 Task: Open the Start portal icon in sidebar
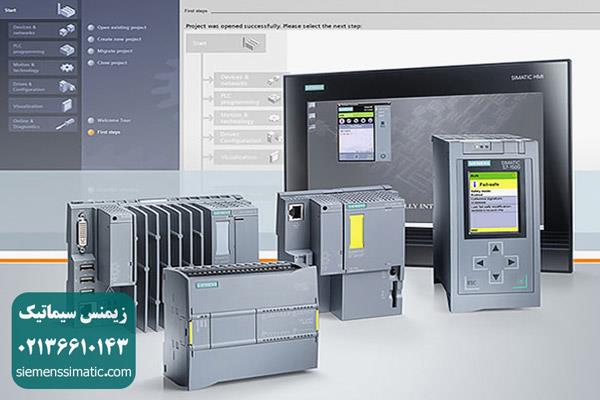pos(67,10)
